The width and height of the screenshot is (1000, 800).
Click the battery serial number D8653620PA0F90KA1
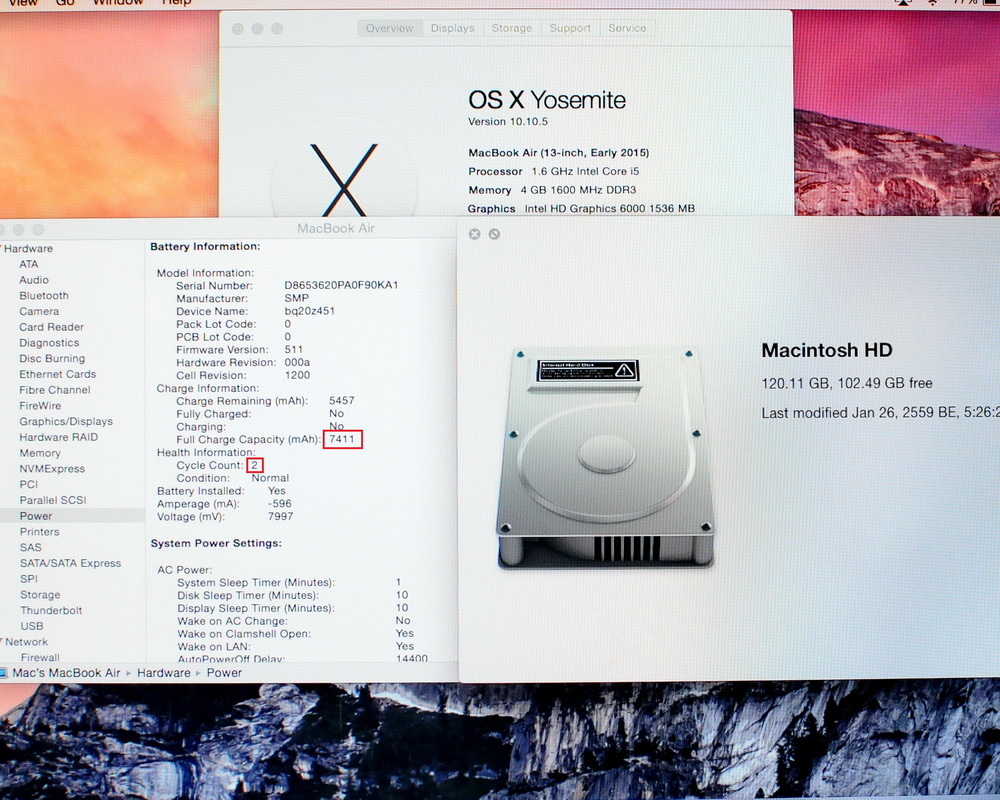pos(341,285)
